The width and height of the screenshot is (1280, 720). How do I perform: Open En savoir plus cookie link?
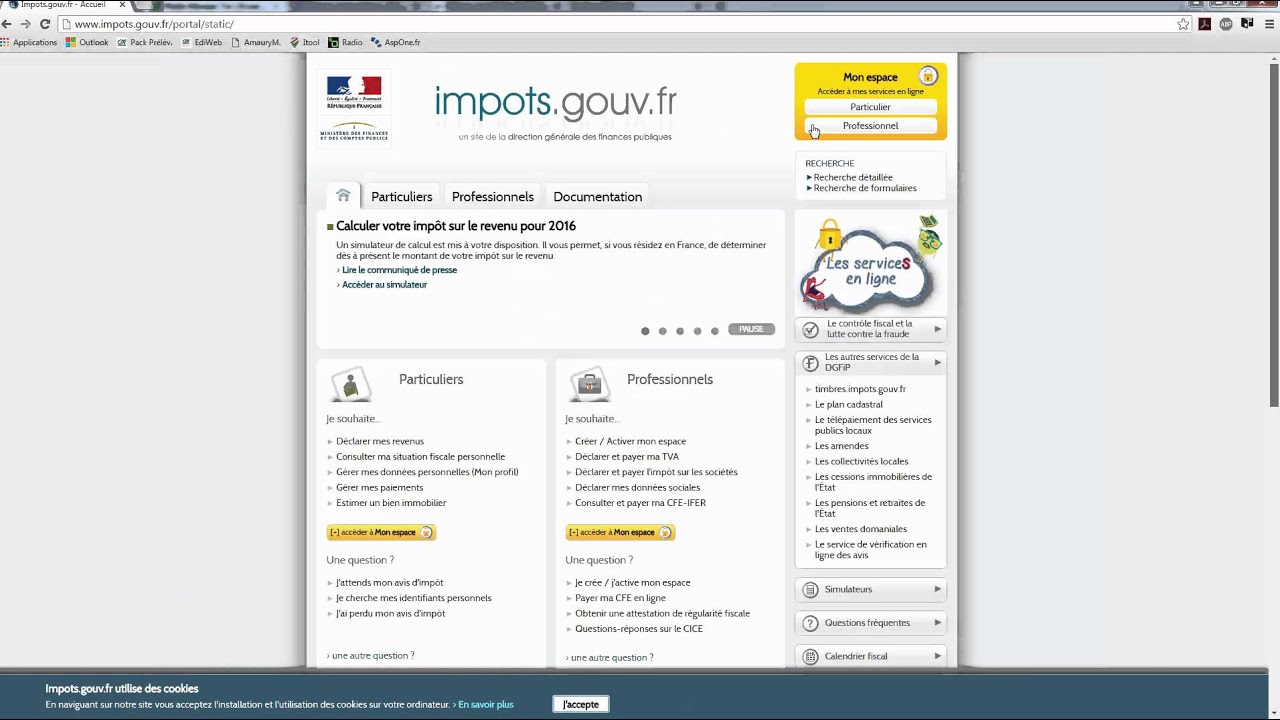point(485,705)
